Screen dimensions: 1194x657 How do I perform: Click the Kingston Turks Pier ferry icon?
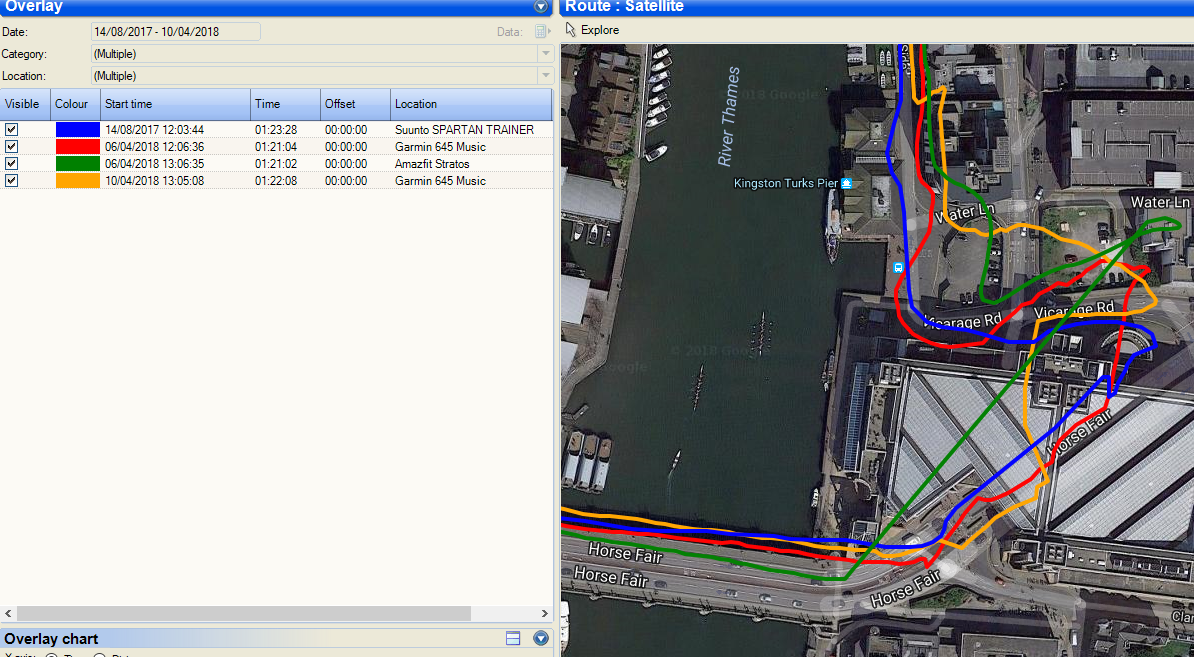[846, 183]
